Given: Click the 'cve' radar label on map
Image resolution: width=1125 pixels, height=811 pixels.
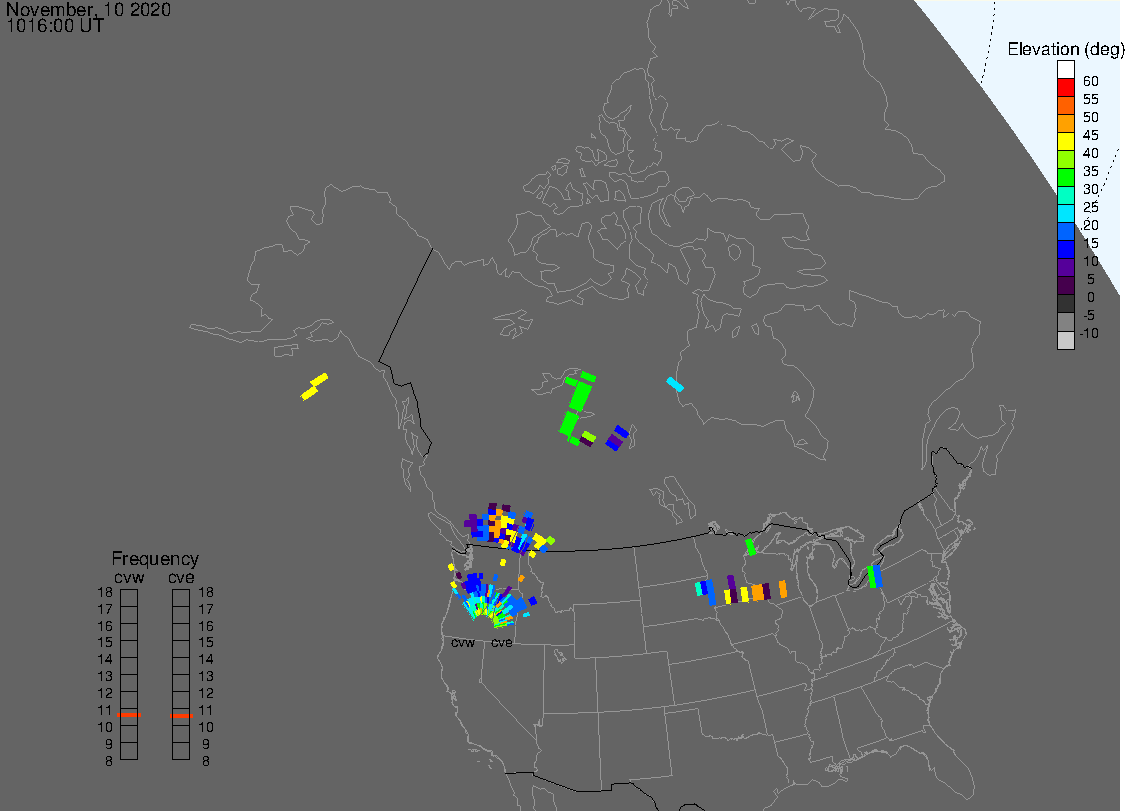Looking at the screenshot, I should pos(502,643).
